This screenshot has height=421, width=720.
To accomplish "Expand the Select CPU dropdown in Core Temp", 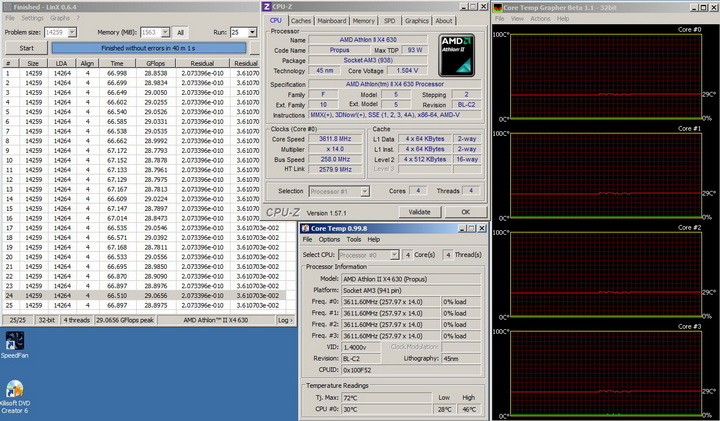I will pos(396,254).
